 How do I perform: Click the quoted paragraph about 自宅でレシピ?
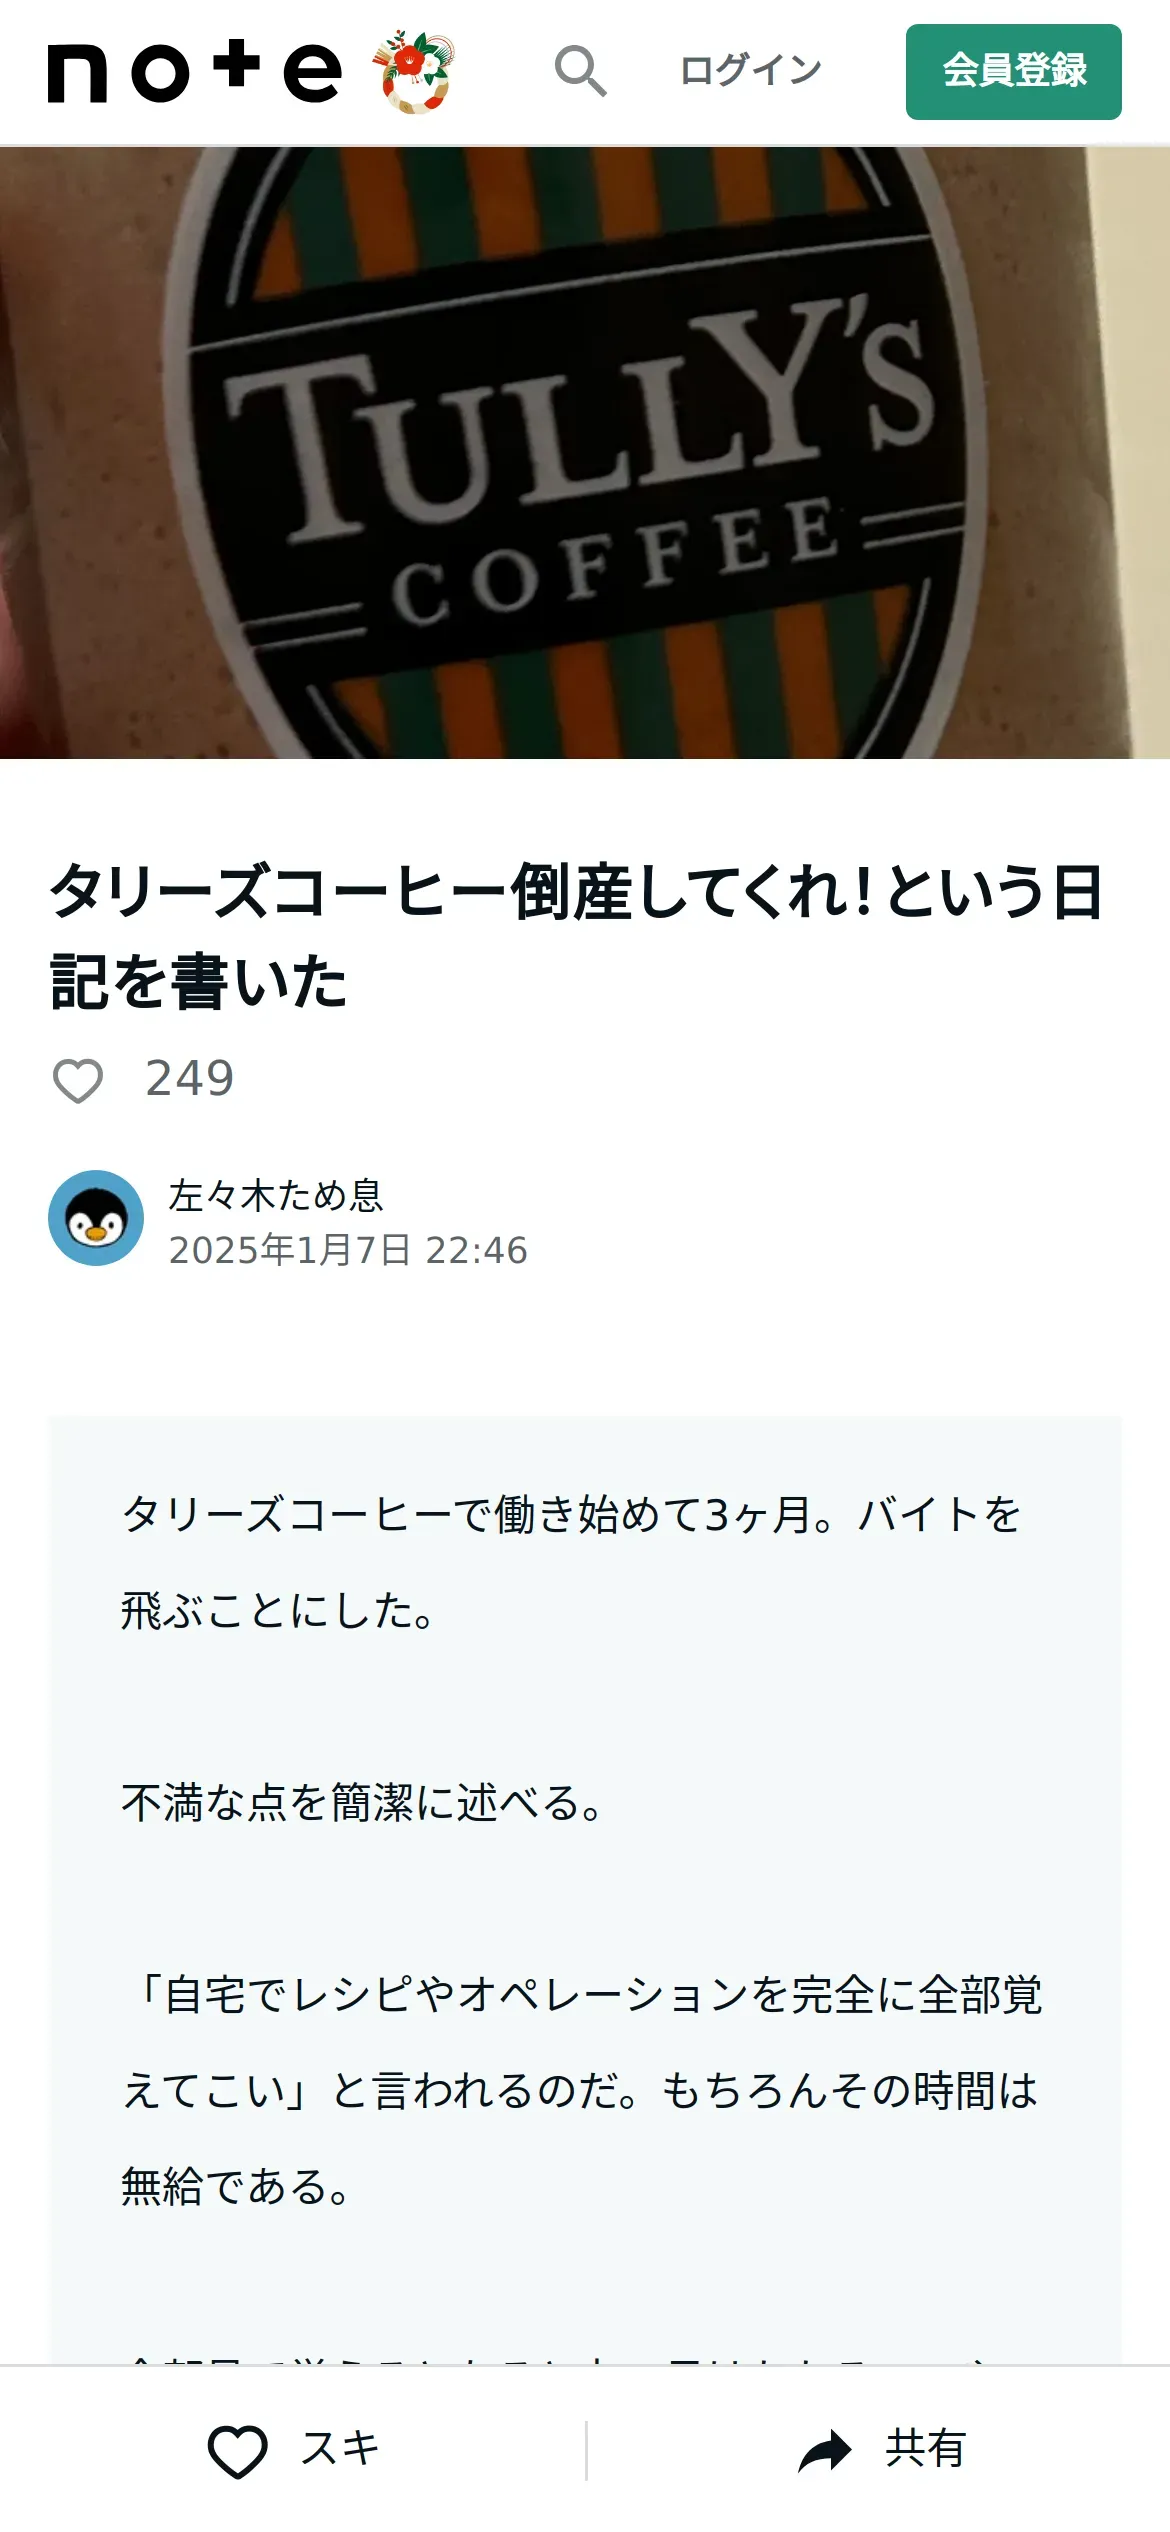click(581, 2090)
